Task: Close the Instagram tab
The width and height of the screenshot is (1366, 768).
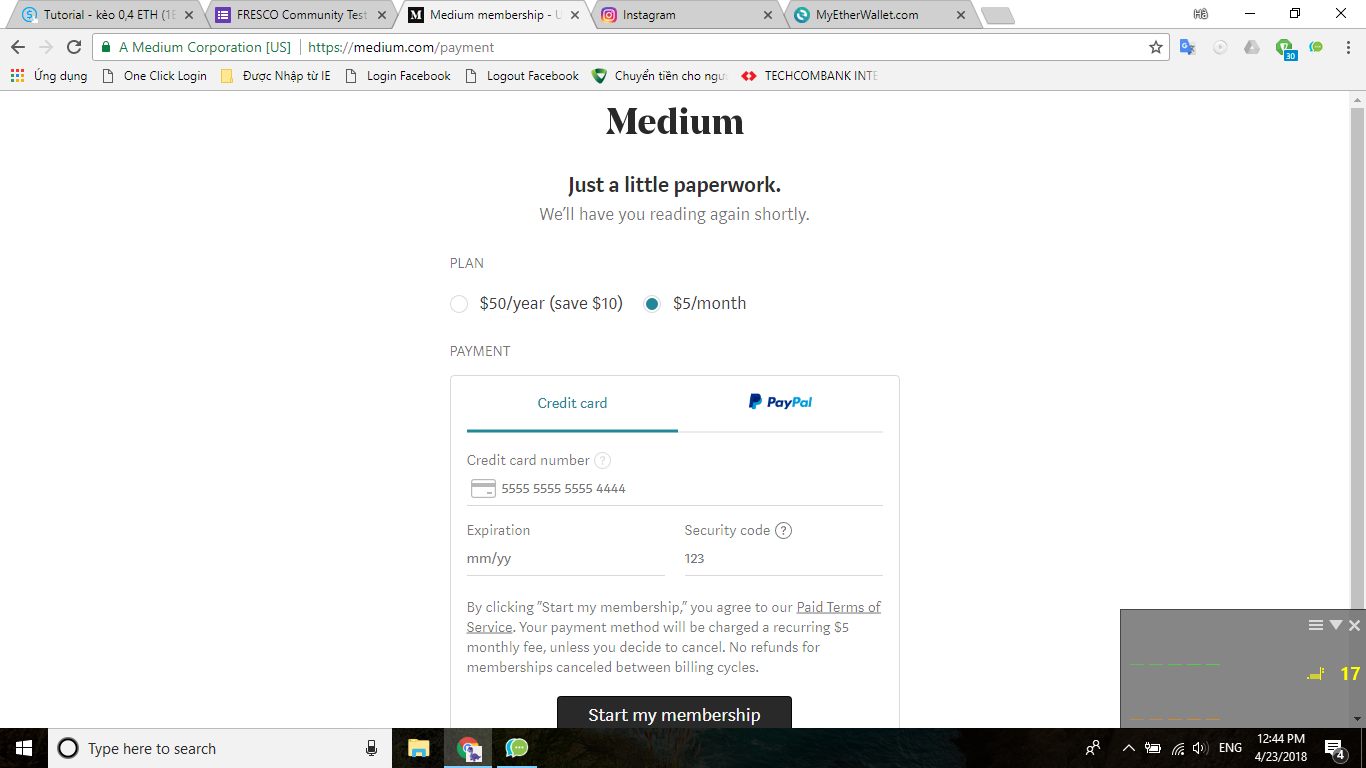Action: 768,15
